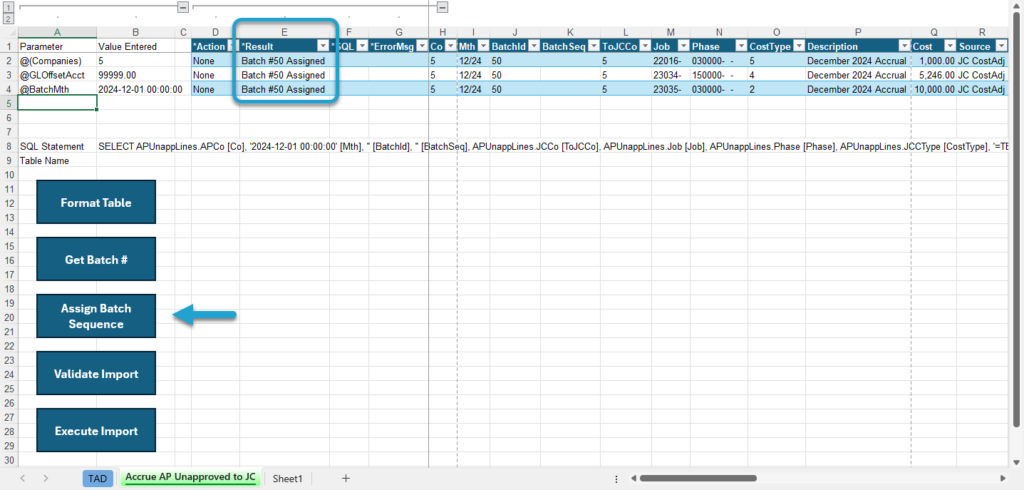1024x490 pixels.
Task: Click the SELECT APUnappLines SQL text cell
Action: (552, 146)
